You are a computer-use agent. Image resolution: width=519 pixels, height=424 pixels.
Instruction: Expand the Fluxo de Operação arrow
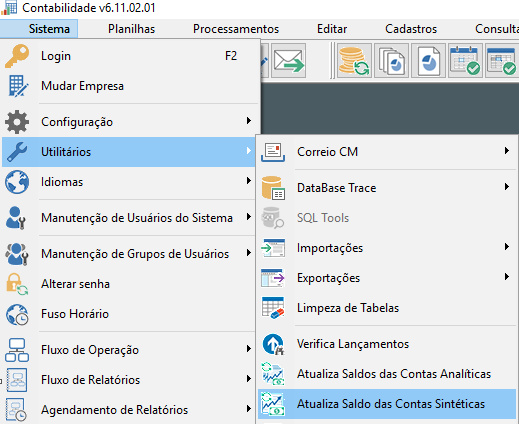249,349
